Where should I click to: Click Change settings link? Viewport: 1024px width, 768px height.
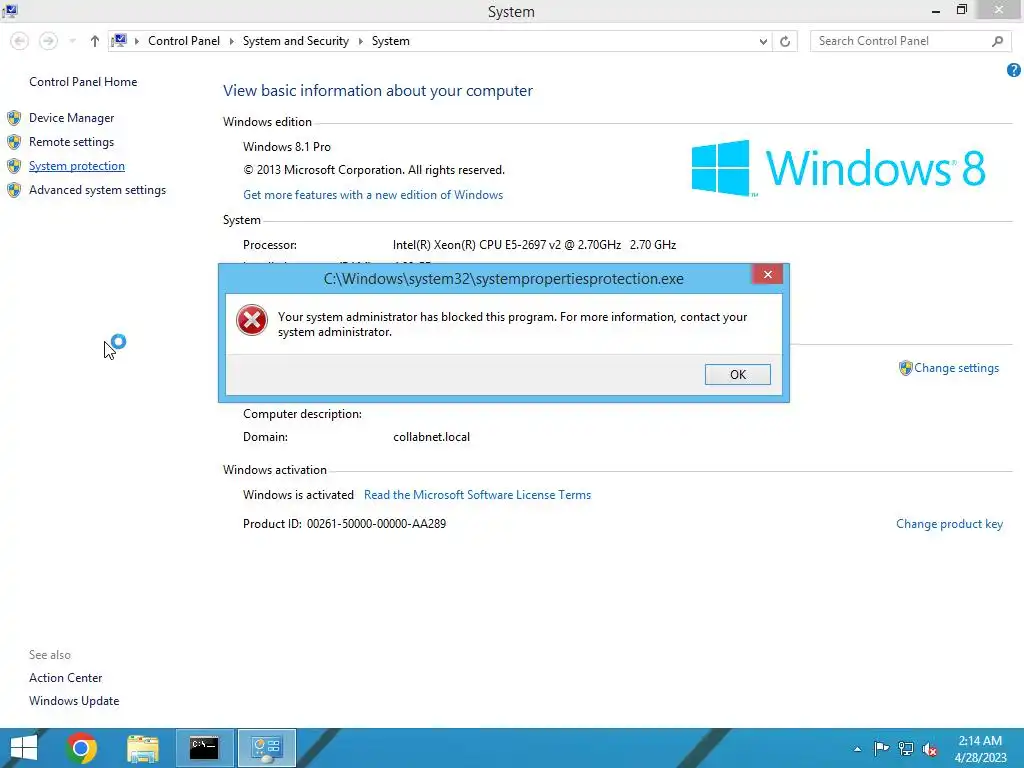coord(956,368)
